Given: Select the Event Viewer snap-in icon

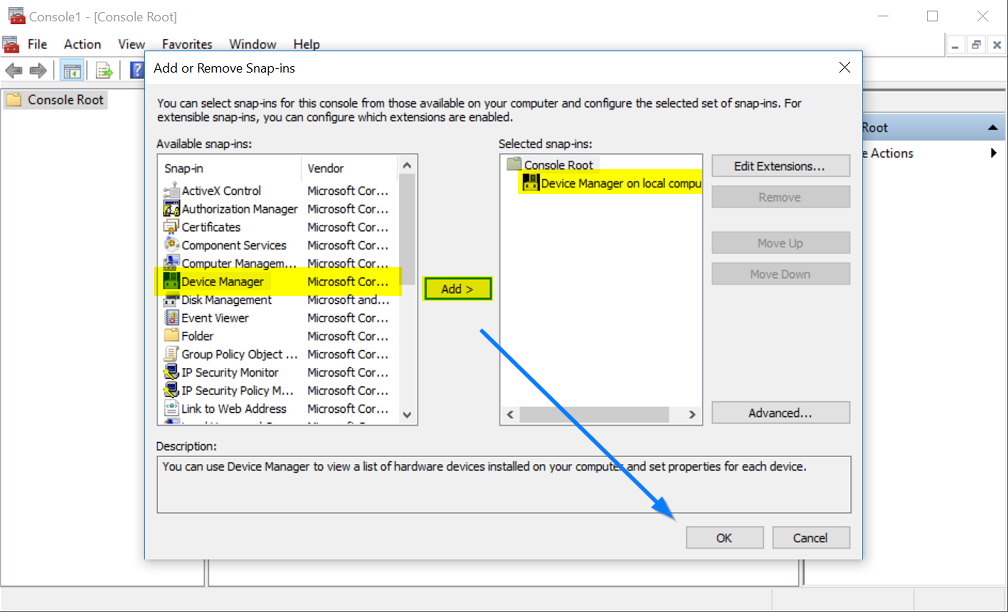Looking at the screenshot, I should point(171,317).
